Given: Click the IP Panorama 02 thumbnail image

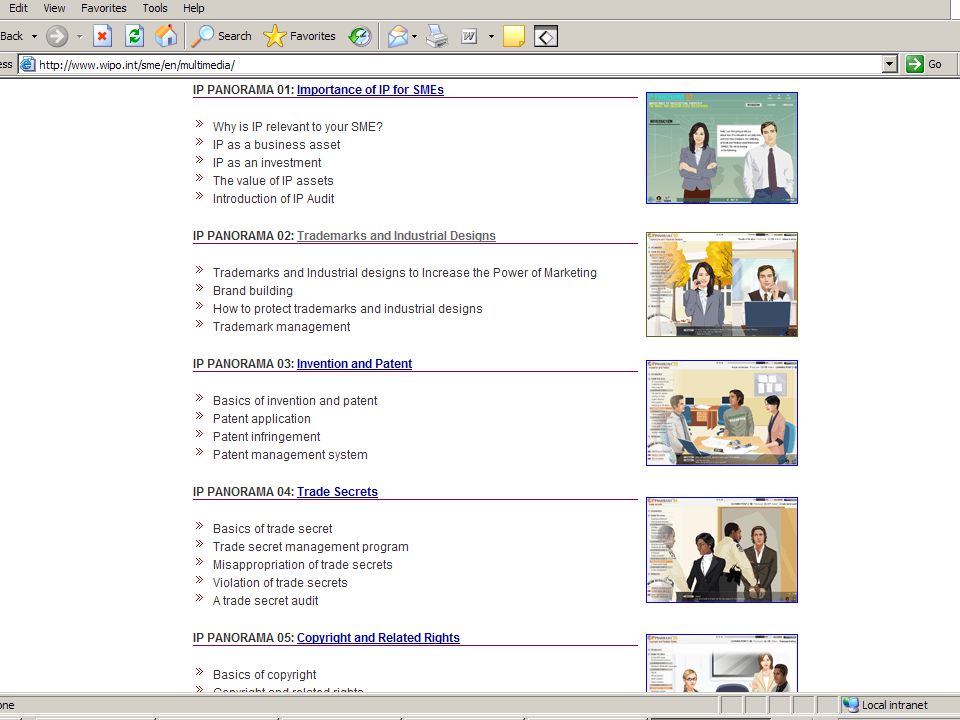Looking at the screenshot, I should click(722, 284).
